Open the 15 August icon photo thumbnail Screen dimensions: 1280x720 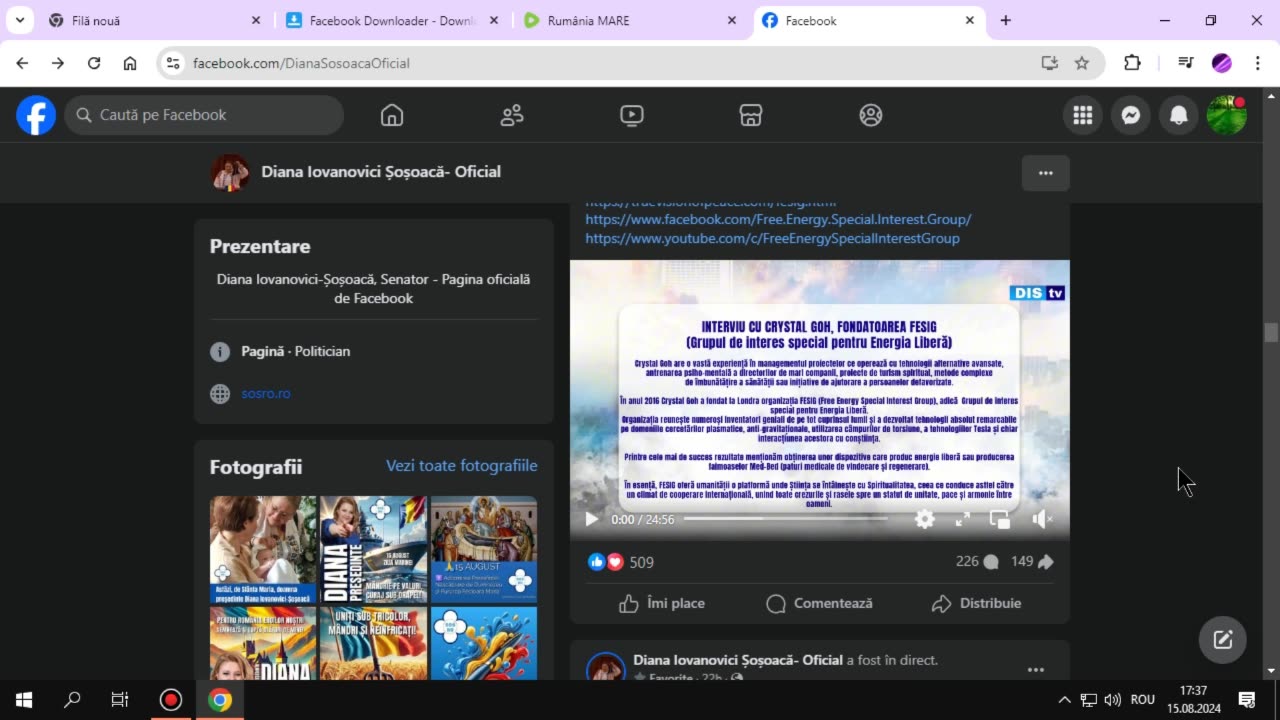click(484, 550)
